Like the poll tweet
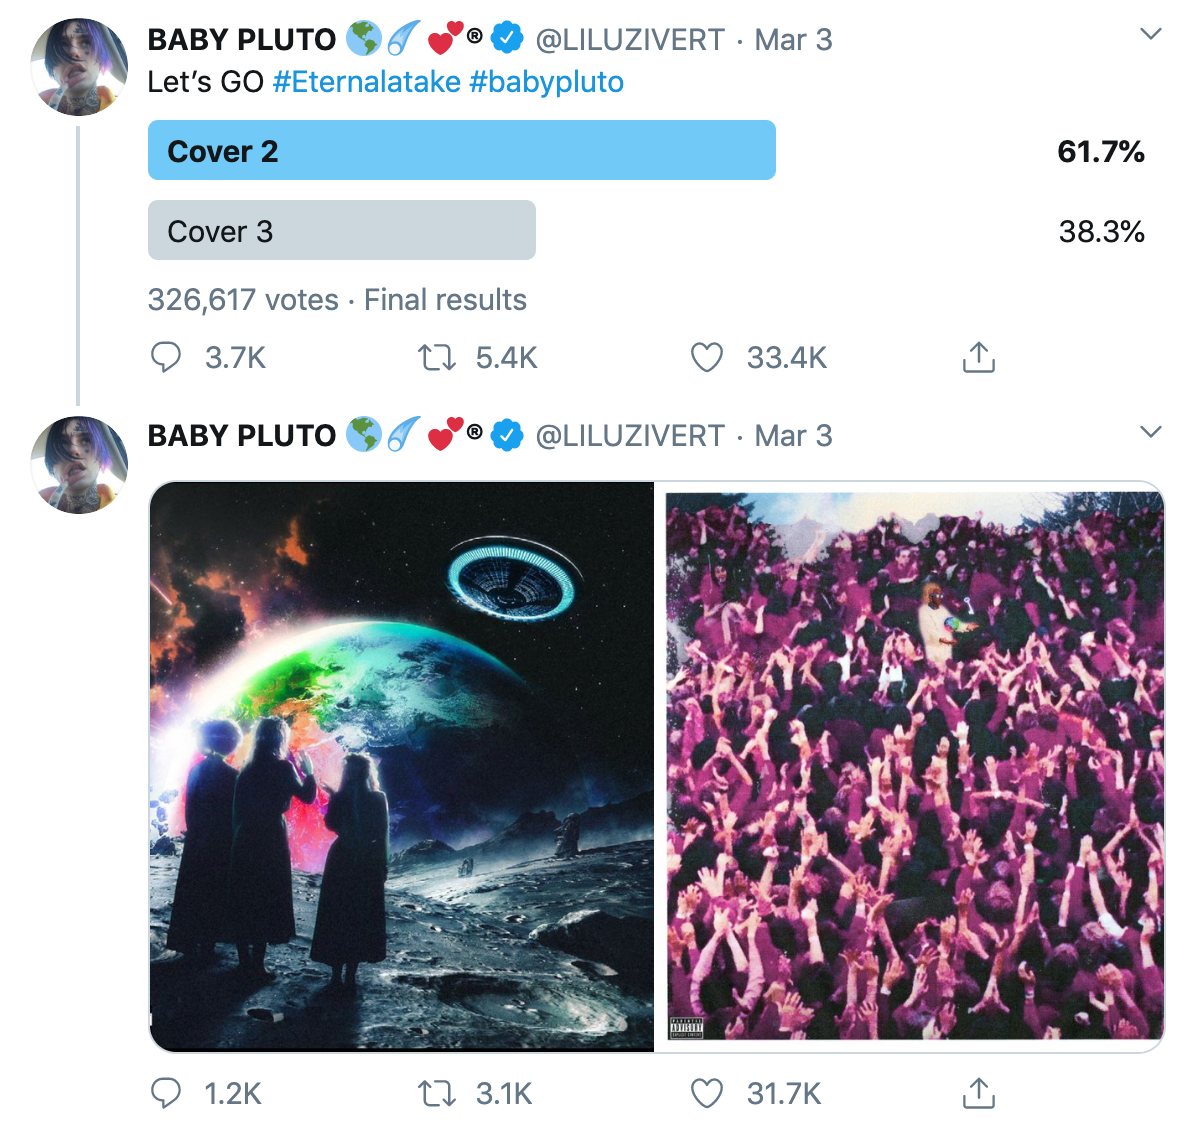 (x=707, y=358)
